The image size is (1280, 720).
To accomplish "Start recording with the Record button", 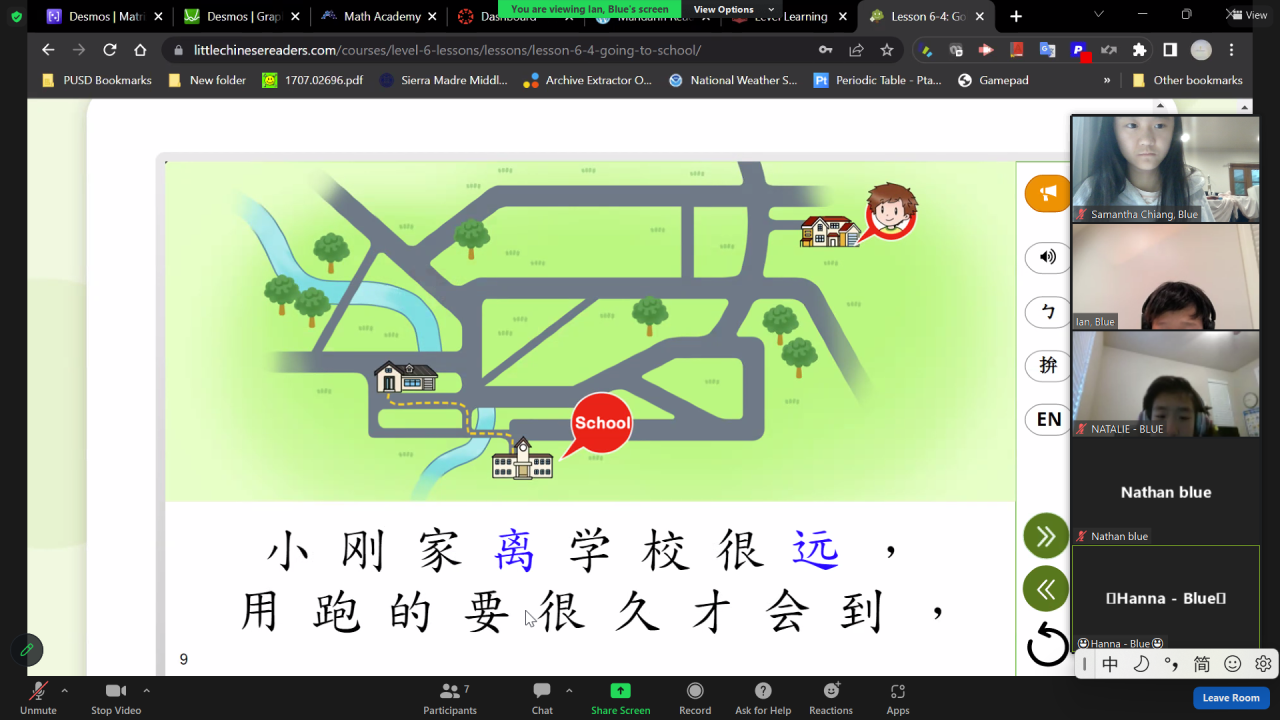I will (695, 697).
